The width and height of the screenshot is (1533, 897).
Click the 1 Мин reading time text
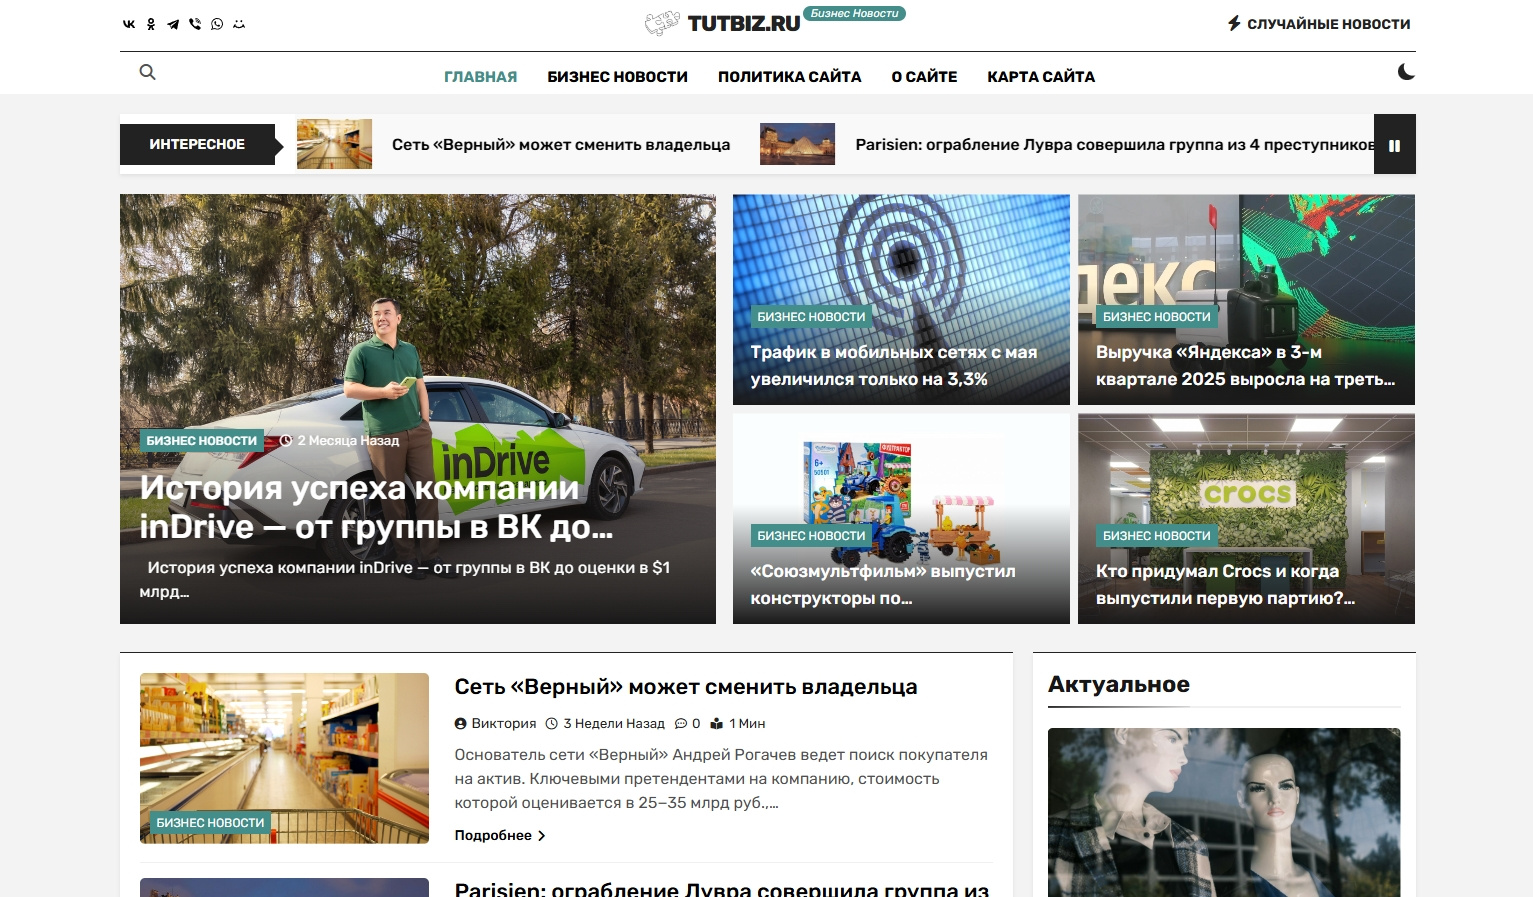tap(747, 724)
